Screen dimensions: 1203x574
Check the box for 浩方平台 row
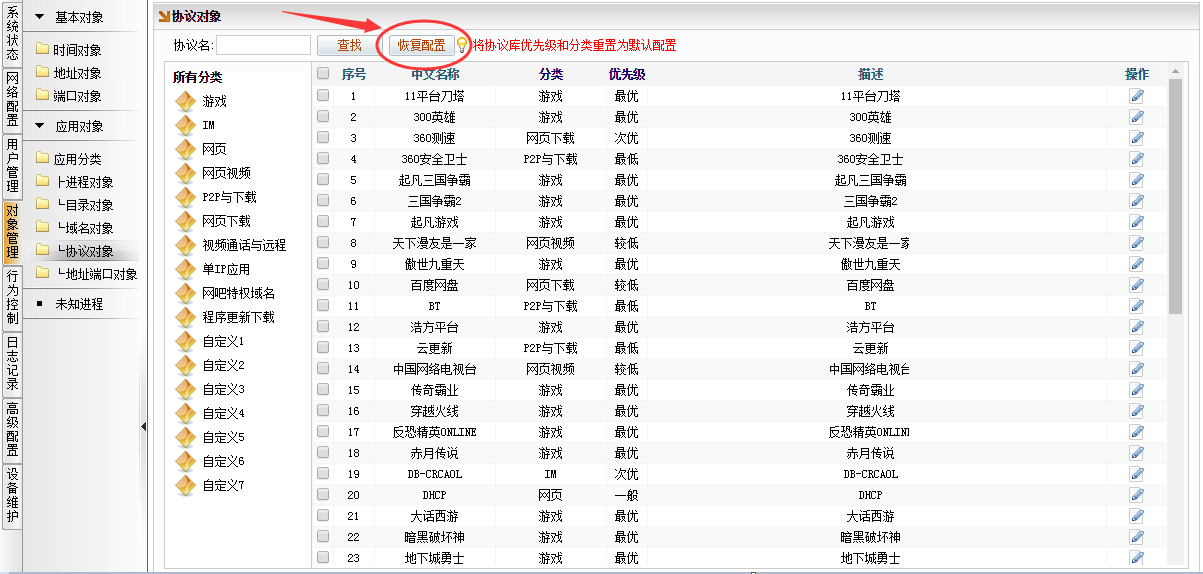323,327
